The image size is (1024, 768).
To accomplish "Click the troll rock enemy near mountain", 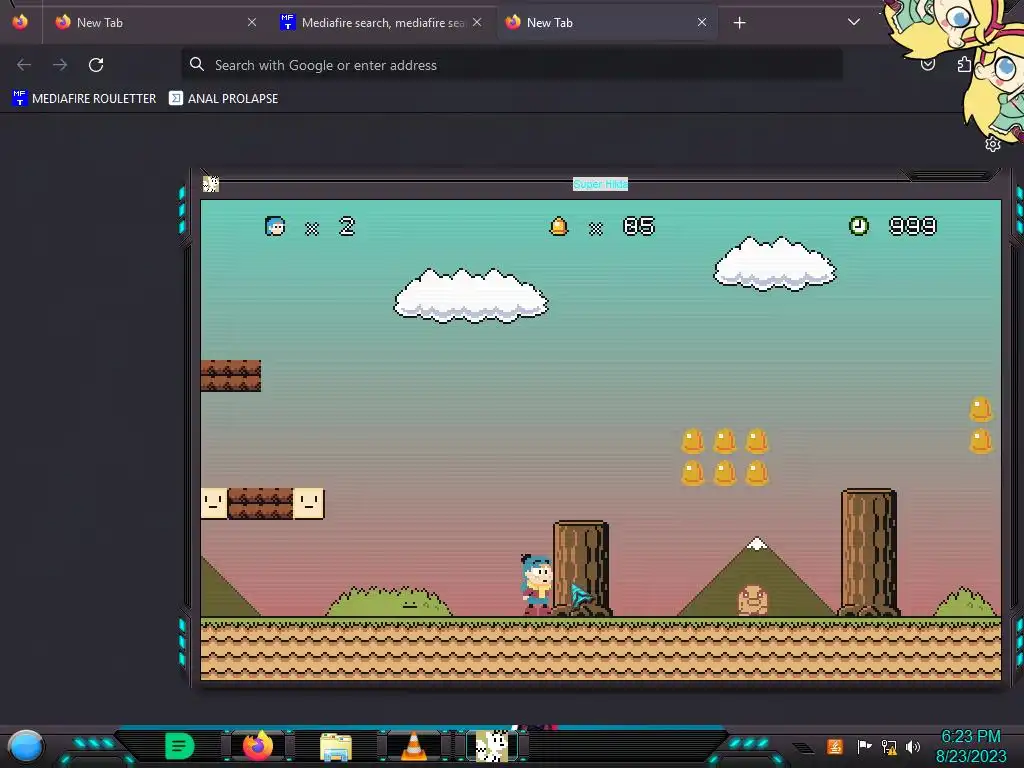I will click(x=752, y=600).
